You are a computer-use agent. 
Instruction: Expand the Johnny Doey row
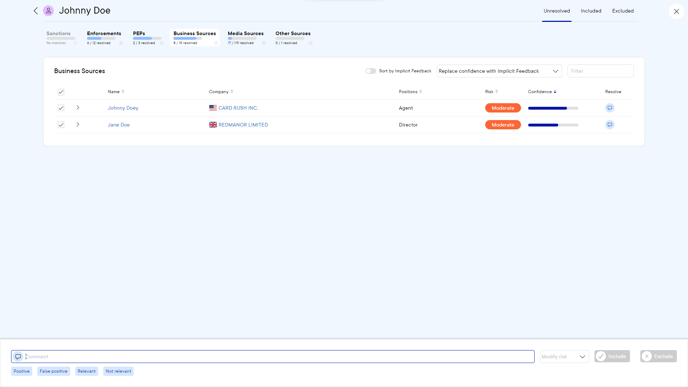click(x=78, y=108)
